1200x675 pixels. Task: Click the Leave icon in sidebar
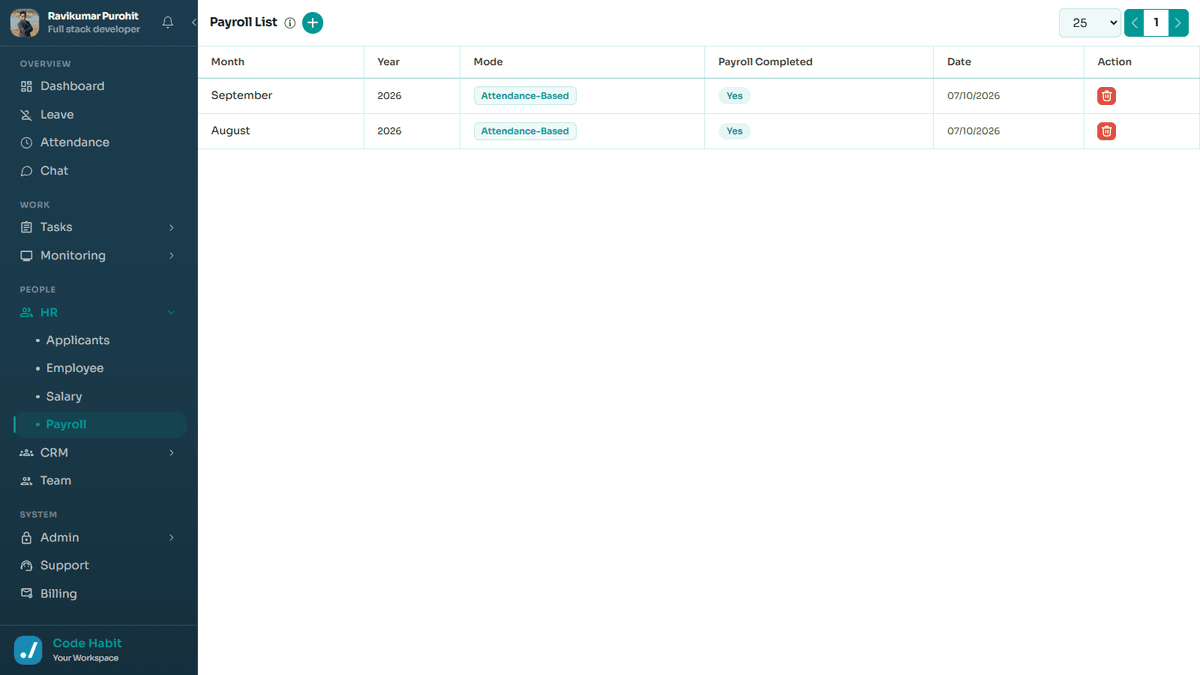click(27, 115)
